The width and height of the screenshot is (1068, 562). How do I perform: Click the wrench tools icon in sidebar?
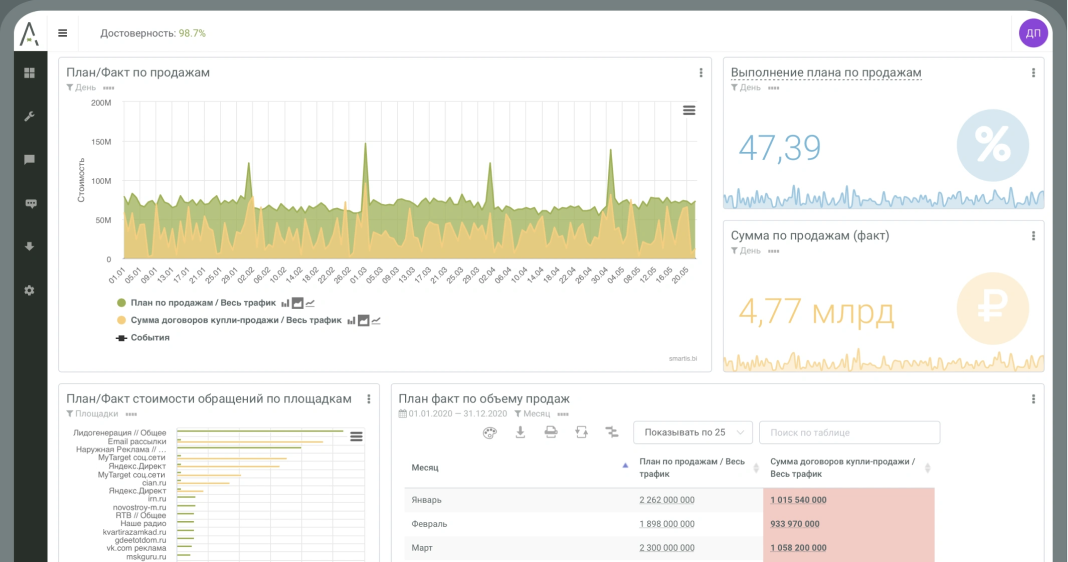[x=29, y=116]
